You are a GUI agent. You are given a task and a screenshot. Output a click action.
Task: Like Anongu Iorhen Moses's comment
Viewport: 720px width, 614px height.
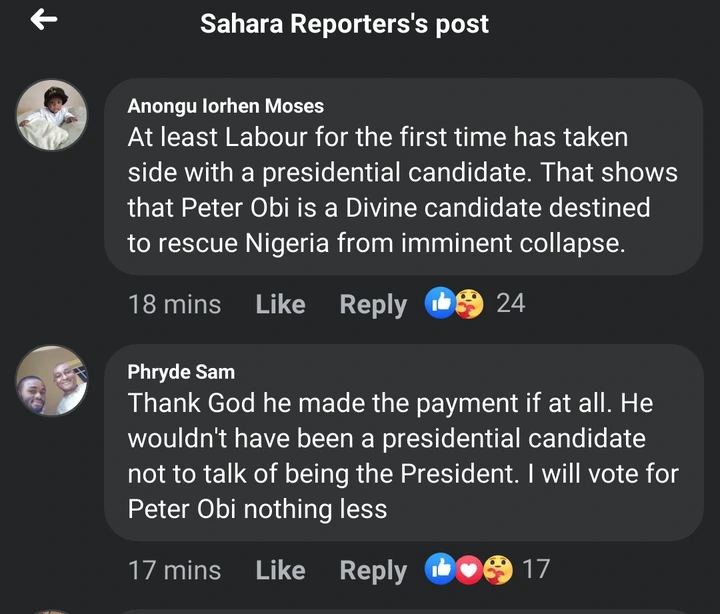280,304
